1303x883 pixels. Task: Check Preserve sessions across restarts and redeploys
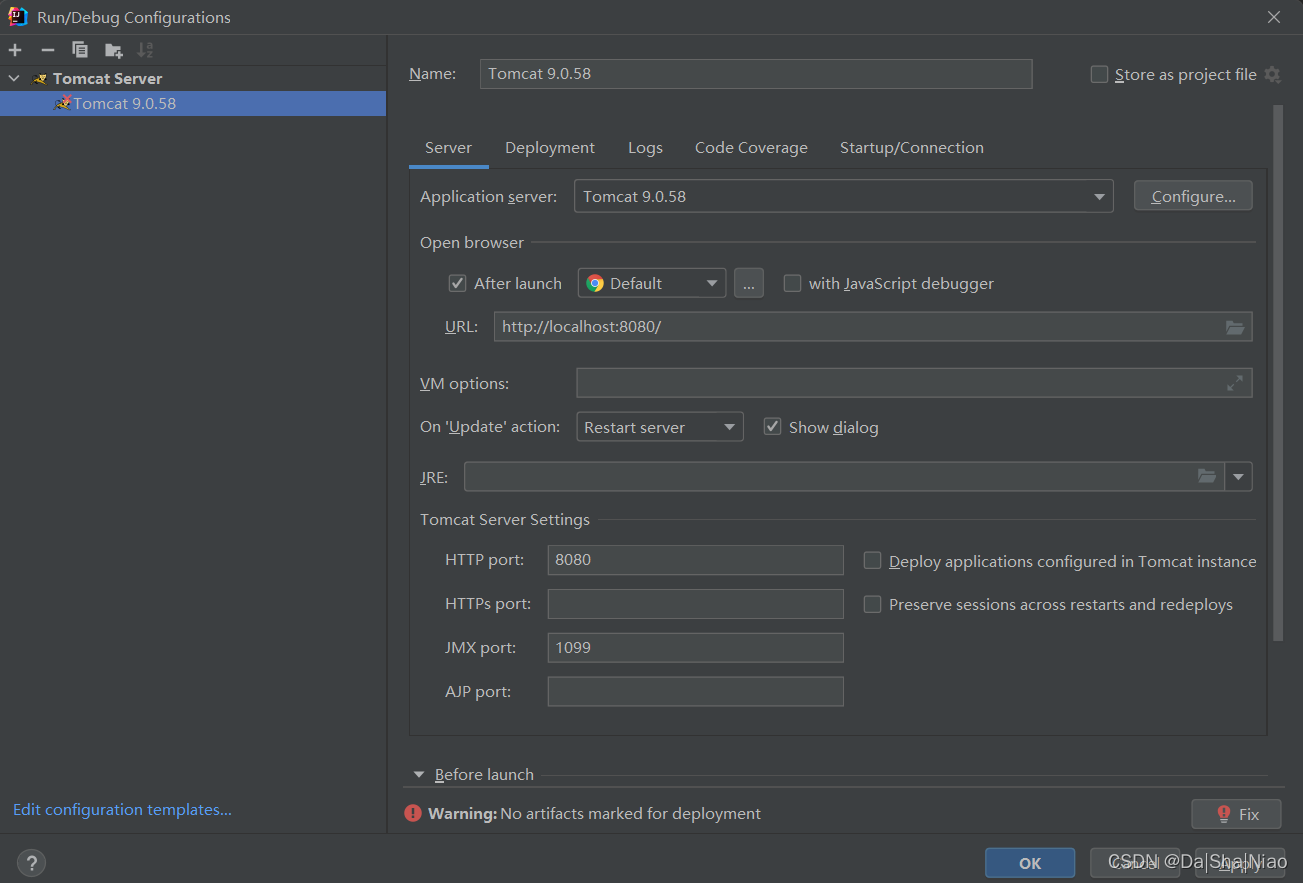[872, 604]
